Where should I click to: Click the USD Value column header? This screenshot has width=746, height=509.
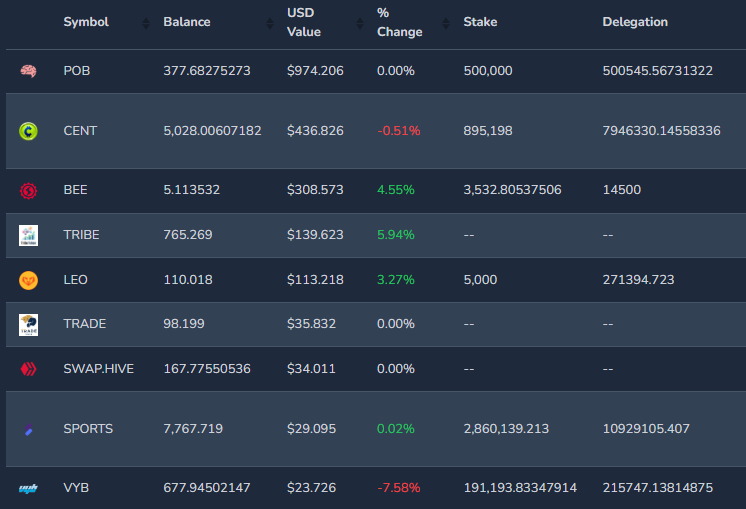(304, 22)
